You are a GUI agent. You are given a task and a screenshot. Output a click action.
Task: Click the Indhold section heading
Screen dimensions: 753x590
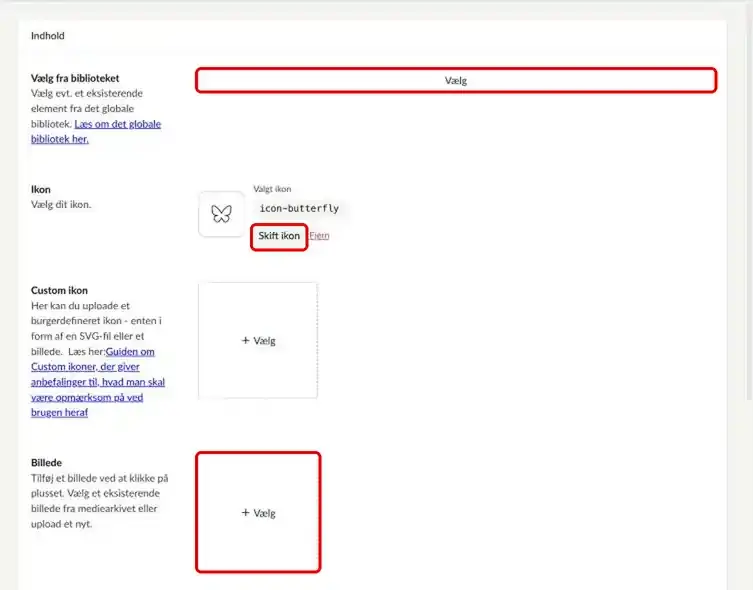(x=48, y=36)
